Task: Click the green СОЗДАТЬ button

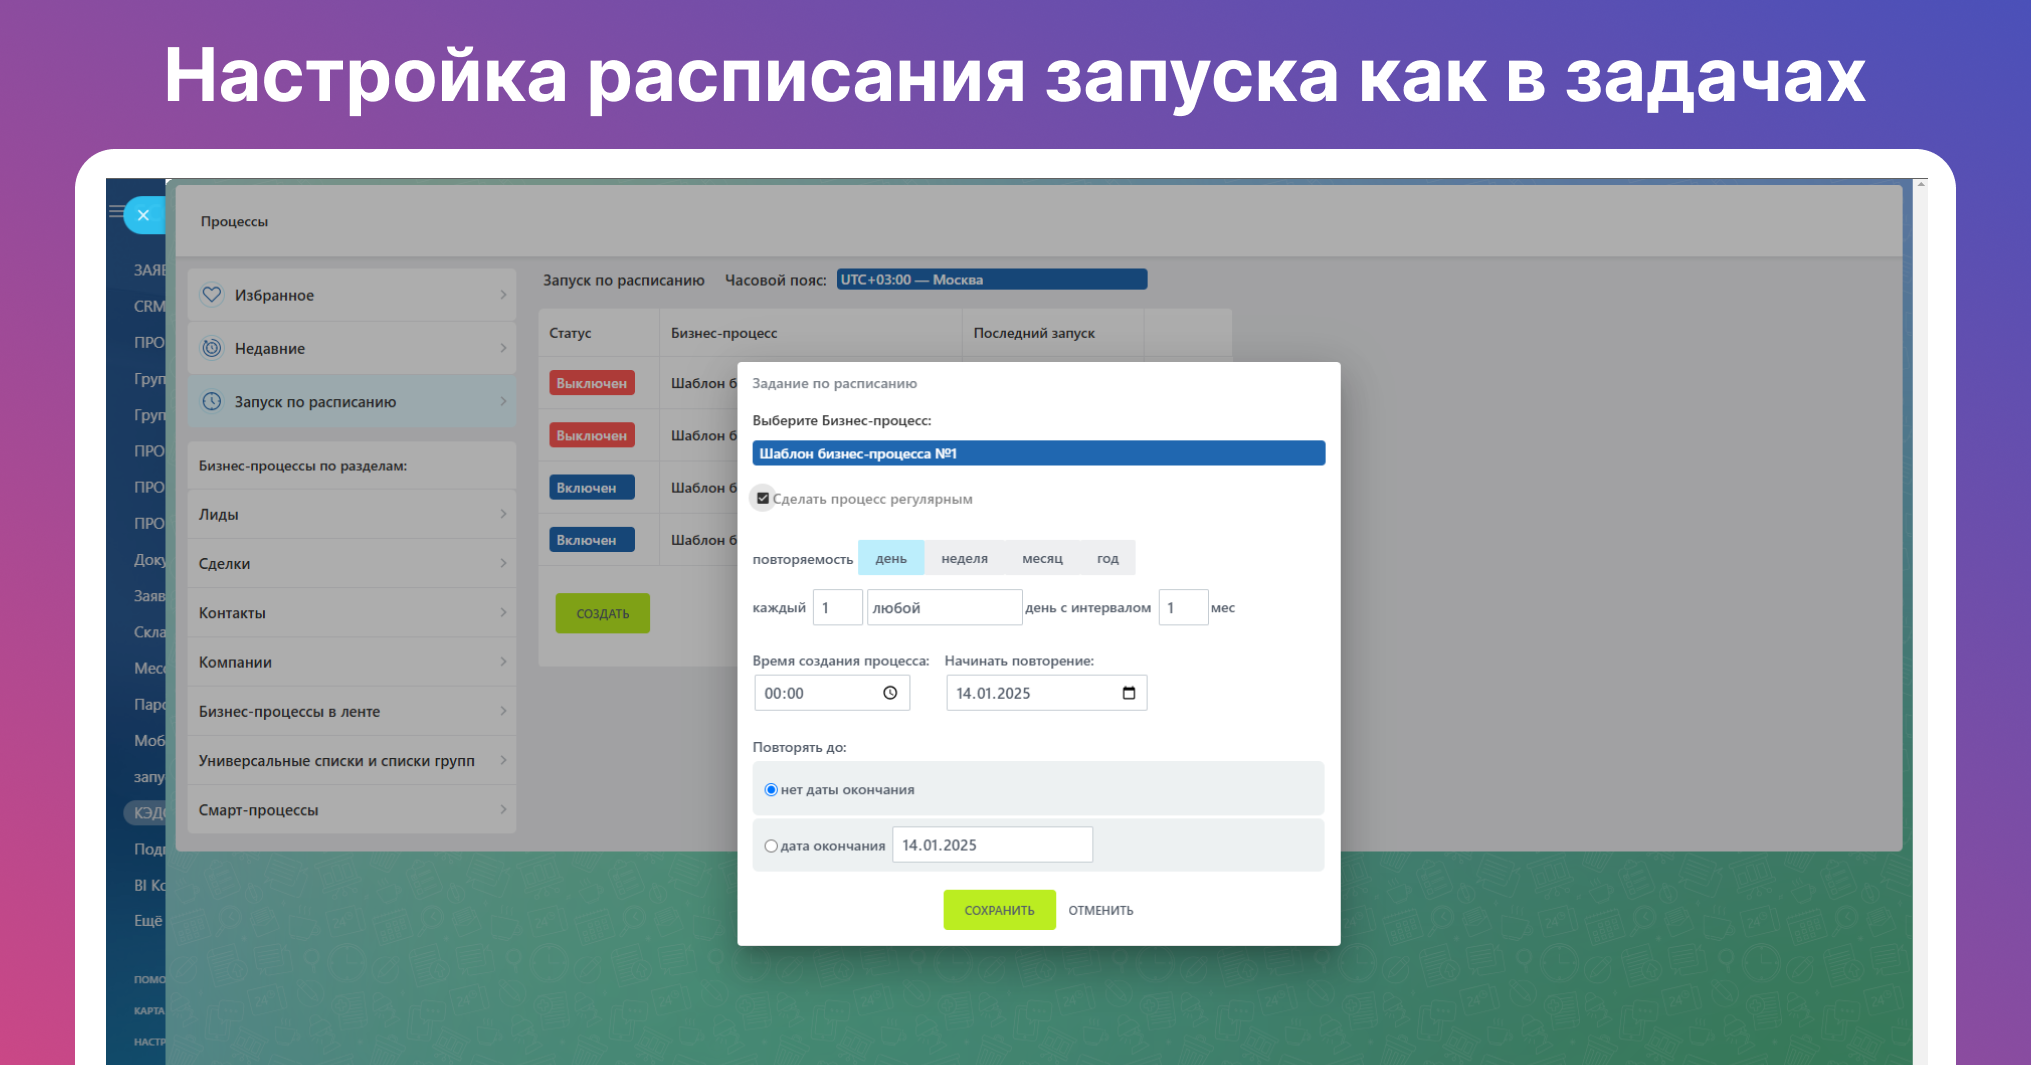Action: [x=603, y=613]
